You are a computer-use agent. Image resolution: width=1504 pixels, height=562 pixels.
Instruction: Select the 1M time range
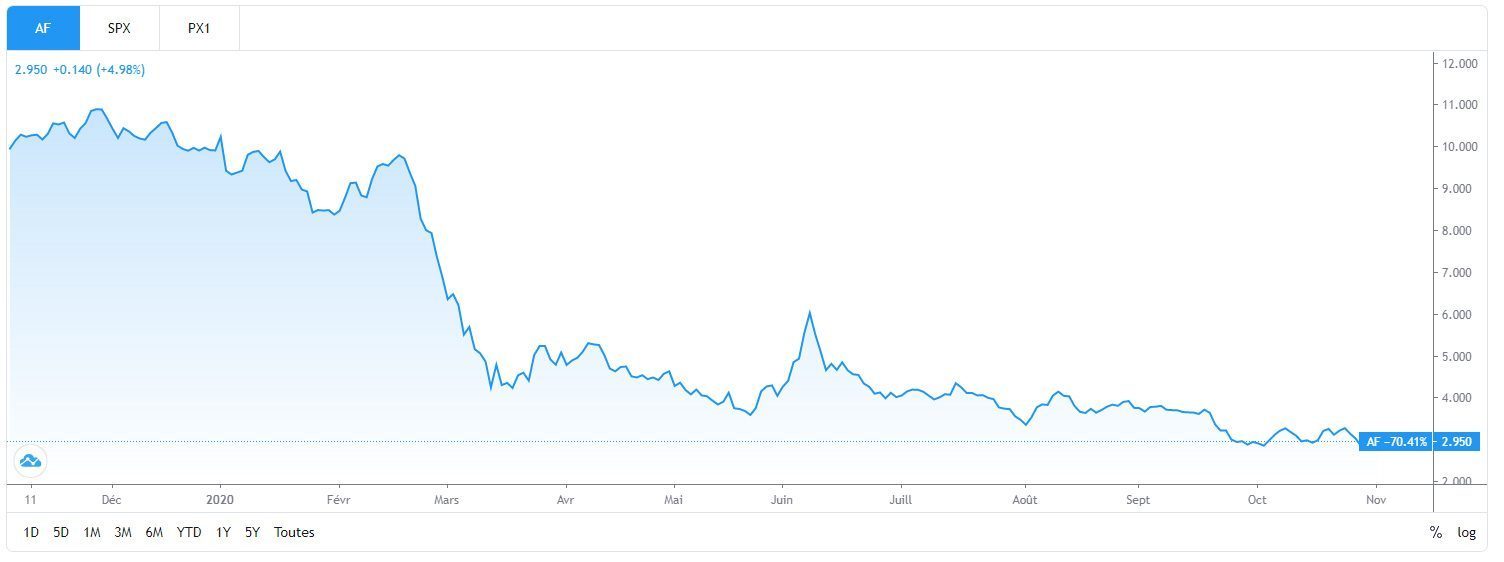(x=92, y=532)
